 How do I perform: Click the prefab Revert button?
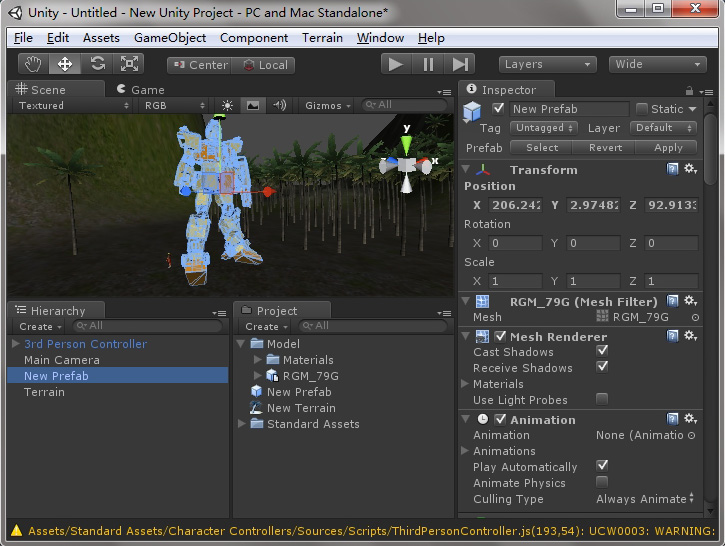click(605, 147)
